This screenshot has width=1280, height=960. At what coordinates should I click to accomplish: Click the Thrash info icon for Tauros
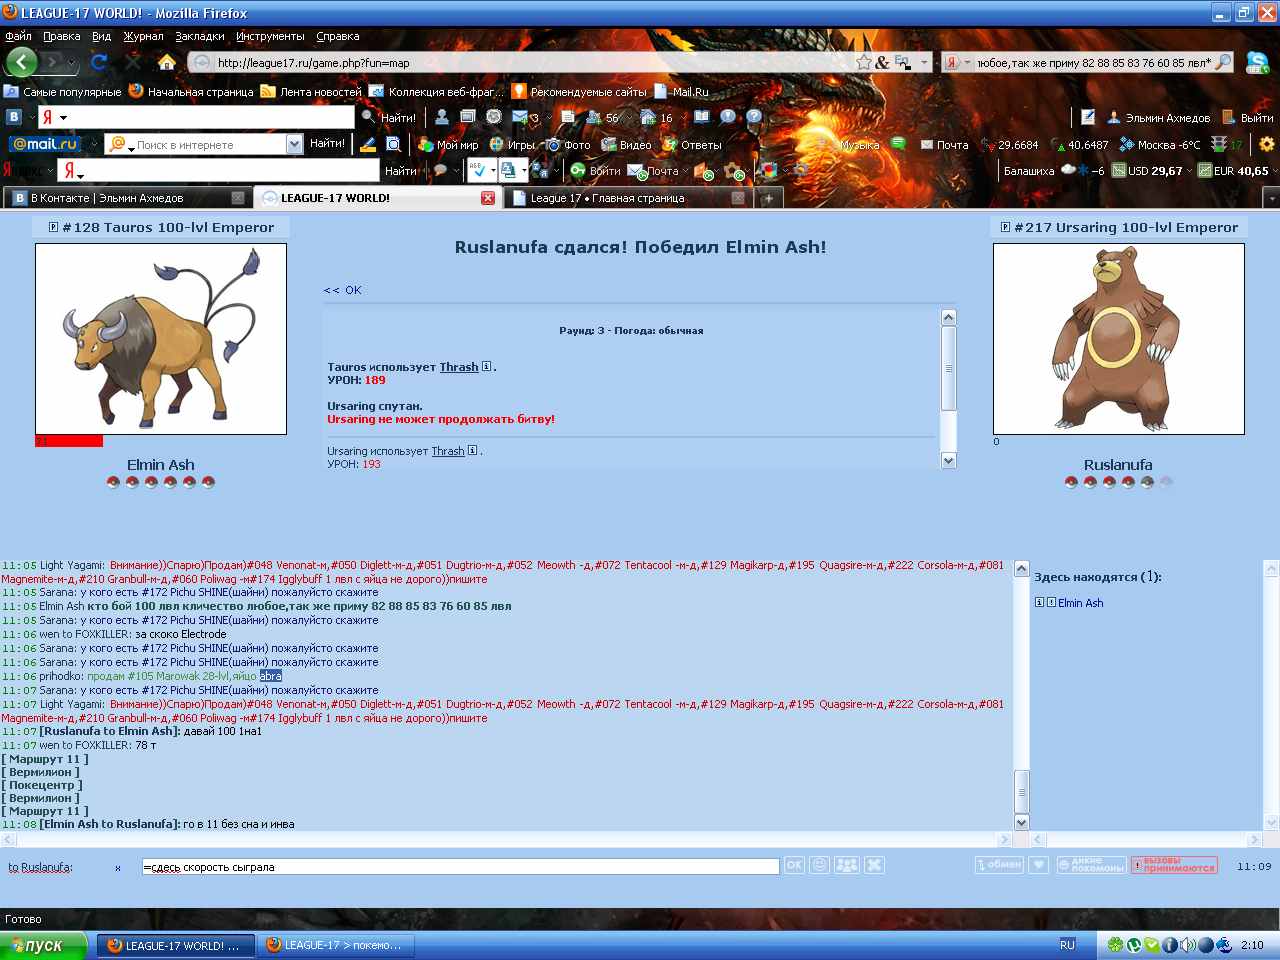pyautogui.click(x=487, y=367)
